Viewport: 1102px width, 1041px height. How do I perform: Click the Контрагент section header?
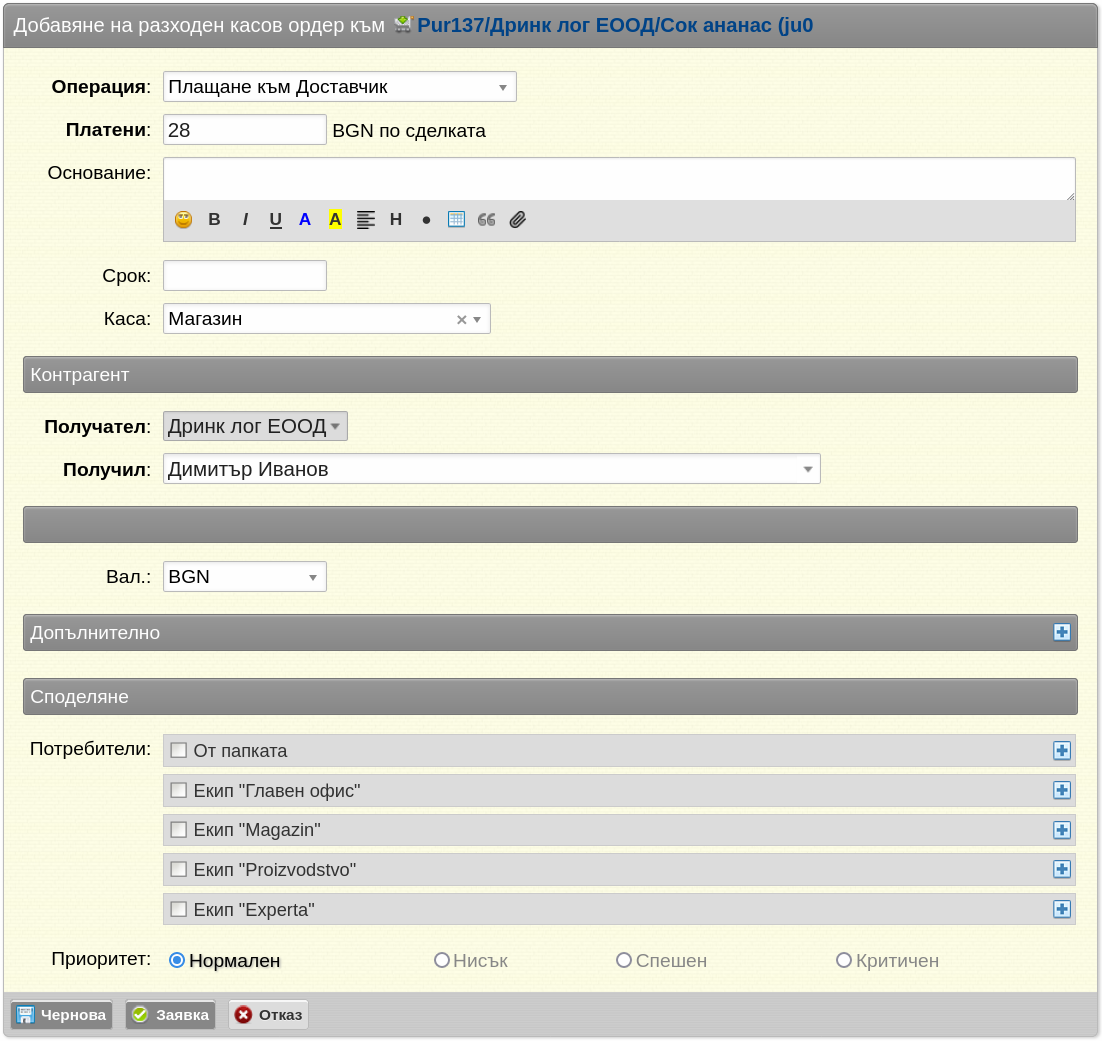pos(550,375)
